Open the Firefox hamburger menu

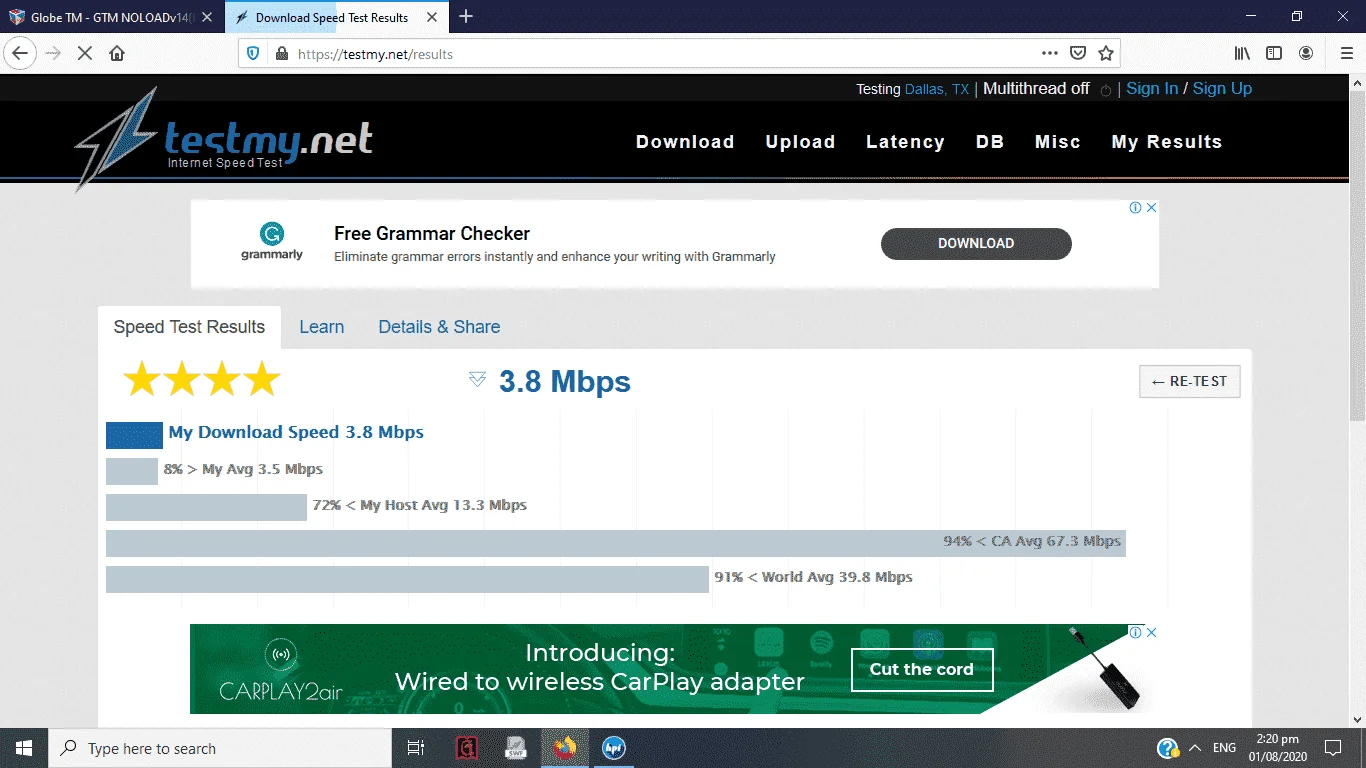click(1346, 54)
